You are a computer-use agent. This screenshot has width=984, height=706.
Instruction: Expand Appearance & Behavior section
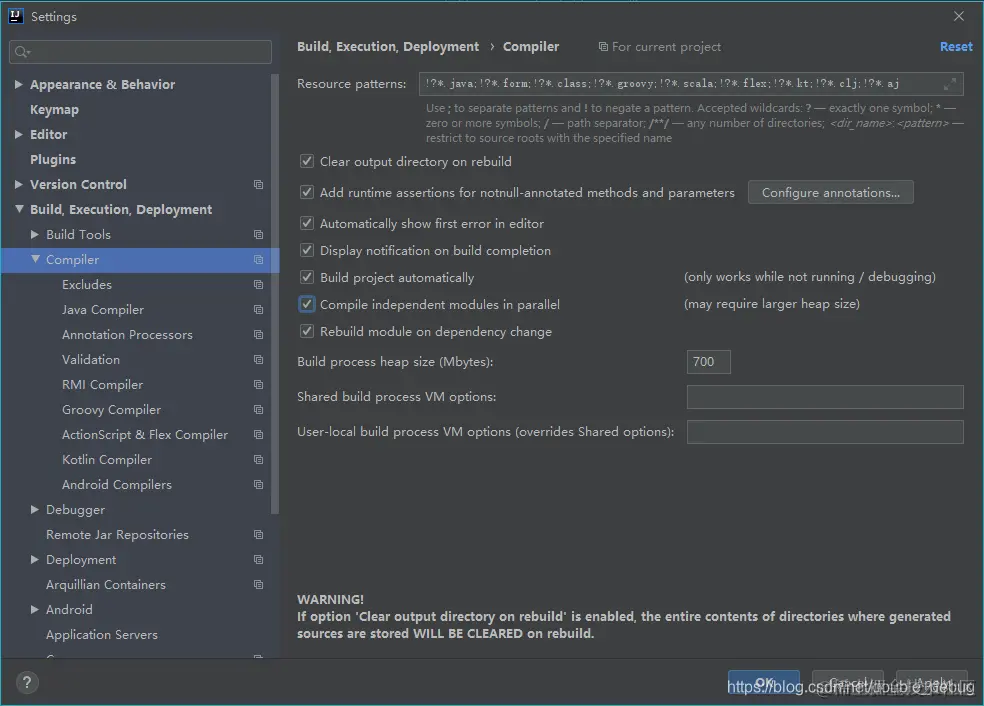[19, 84]
